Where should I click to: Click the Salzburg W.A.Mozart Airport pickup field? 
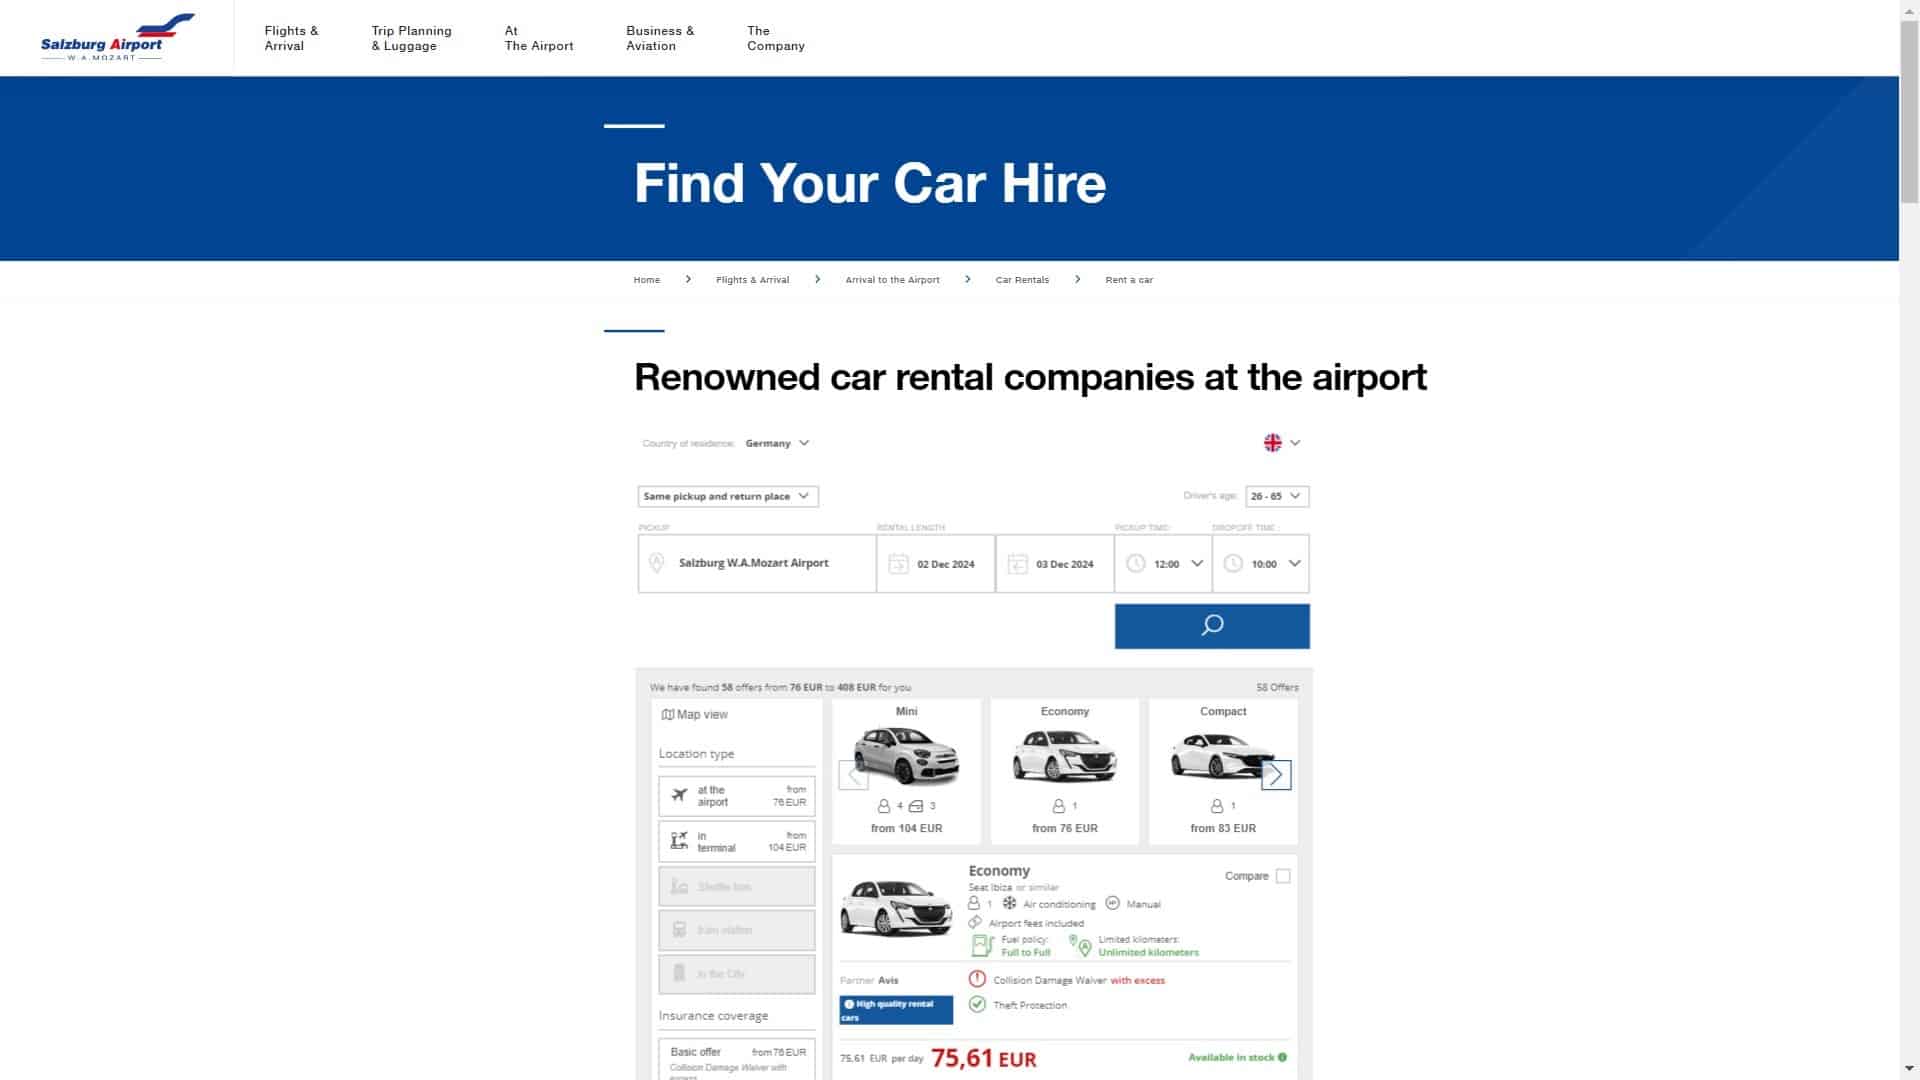point(757,564)
